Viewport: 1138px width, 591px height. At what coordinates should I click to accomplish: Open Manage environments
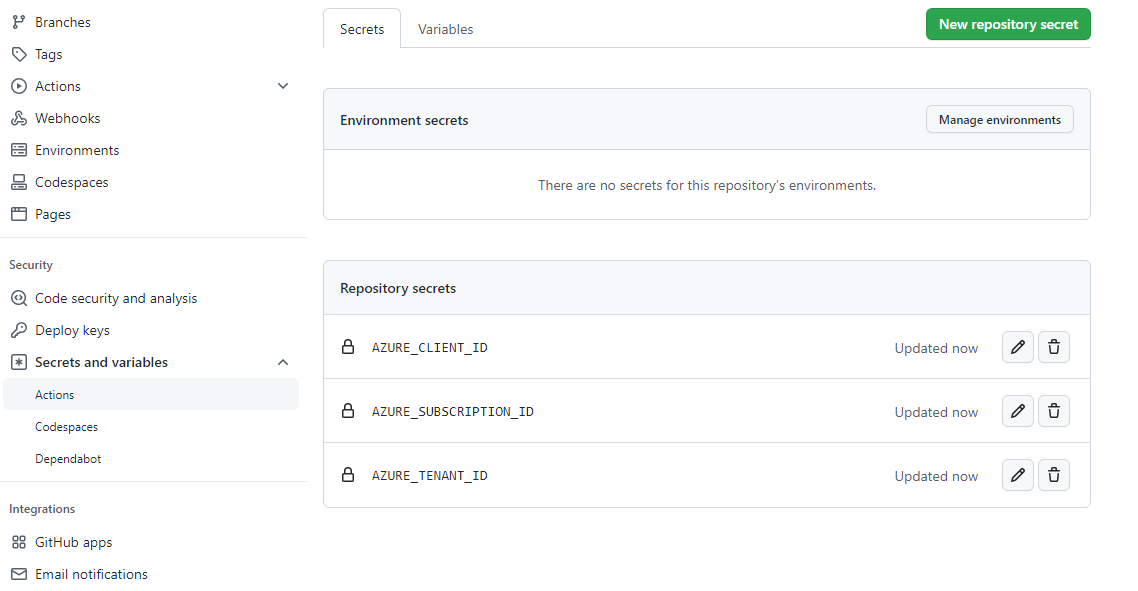(999, 120)
